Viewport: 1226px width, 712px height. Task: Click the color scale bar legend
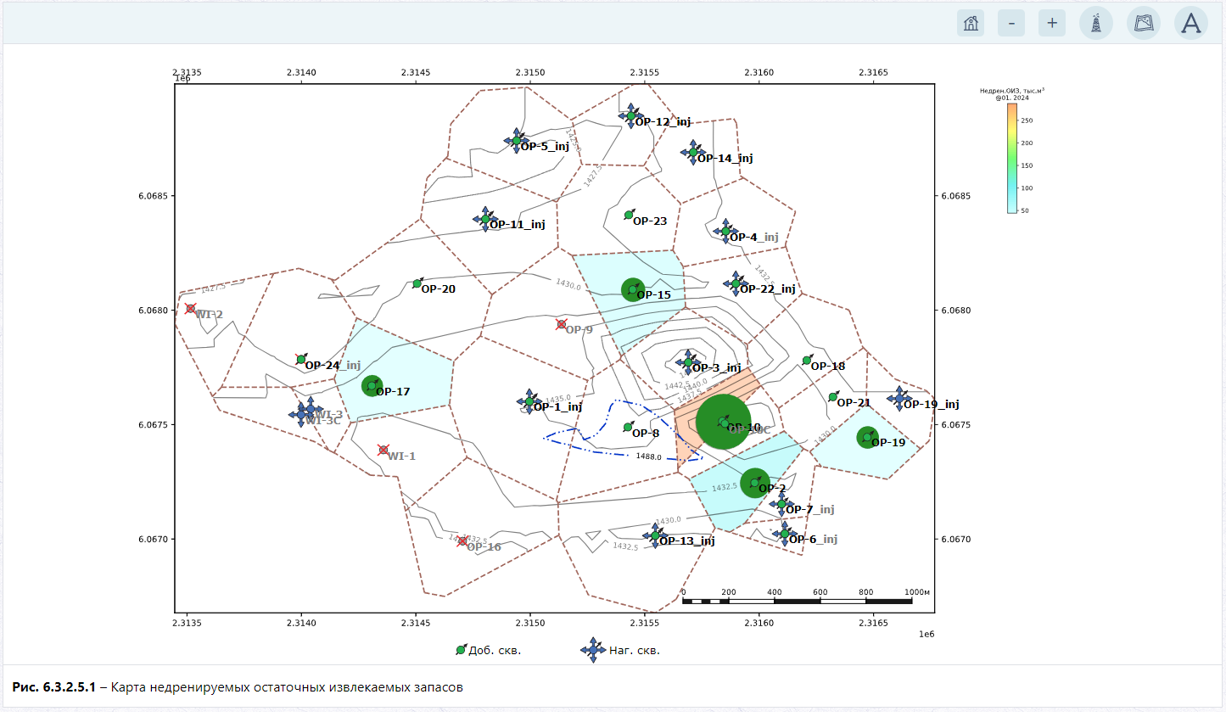tap(1012, 158)
